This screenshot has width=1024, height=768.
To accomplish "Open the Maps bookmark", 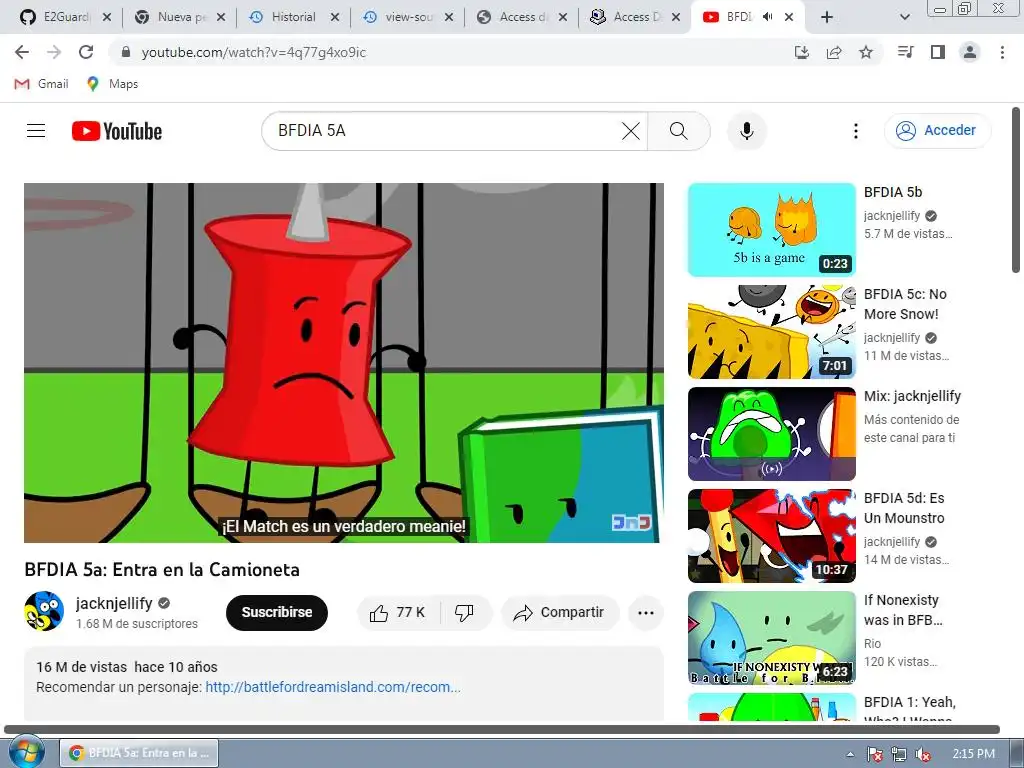I will 112,84.
